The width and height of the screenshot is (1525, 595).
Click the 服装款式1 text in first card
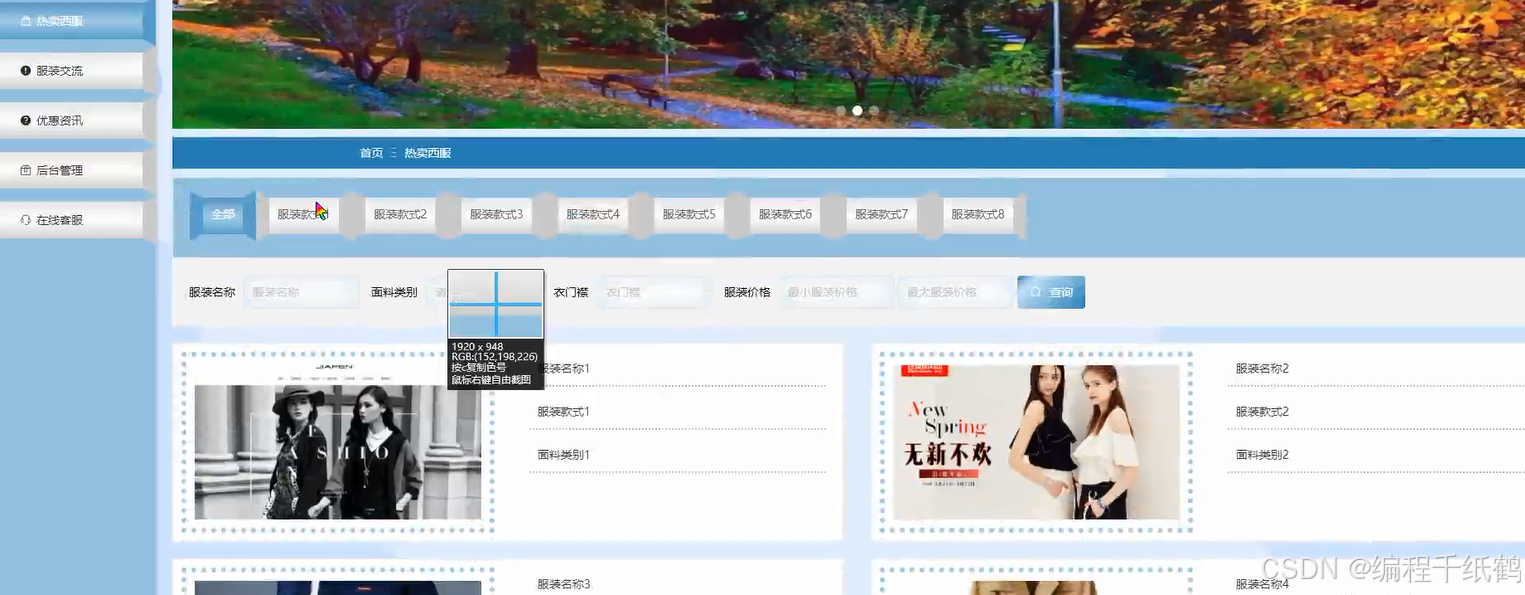click(x=563, y=411)
